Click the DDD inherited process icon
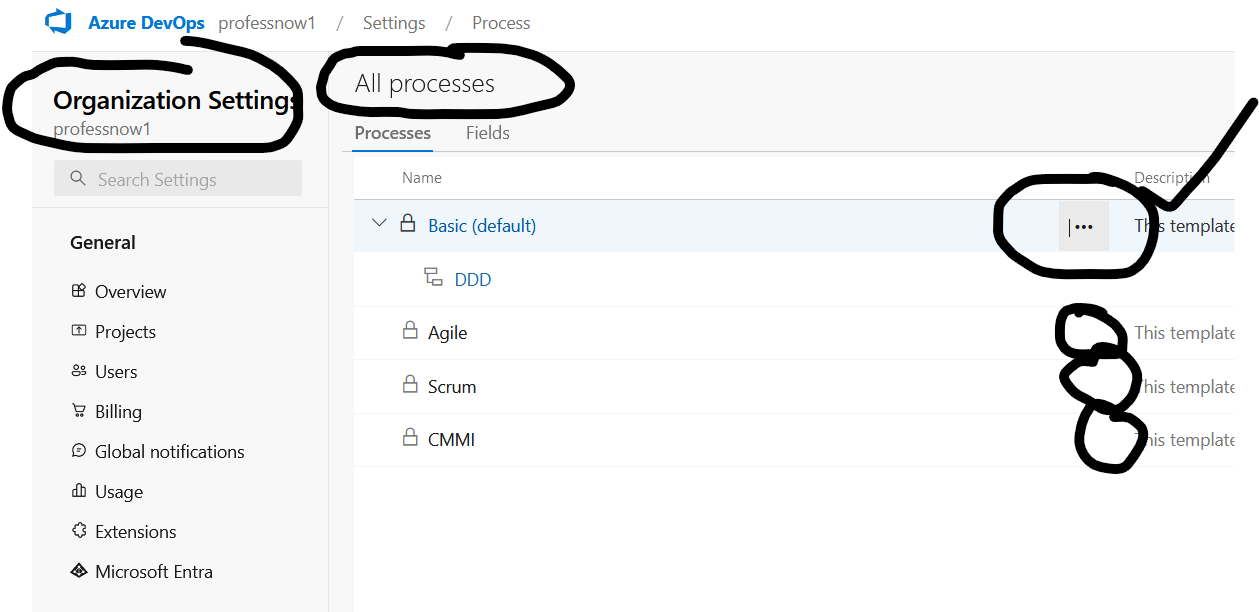The image size is (1259, 612). [433, 278]
